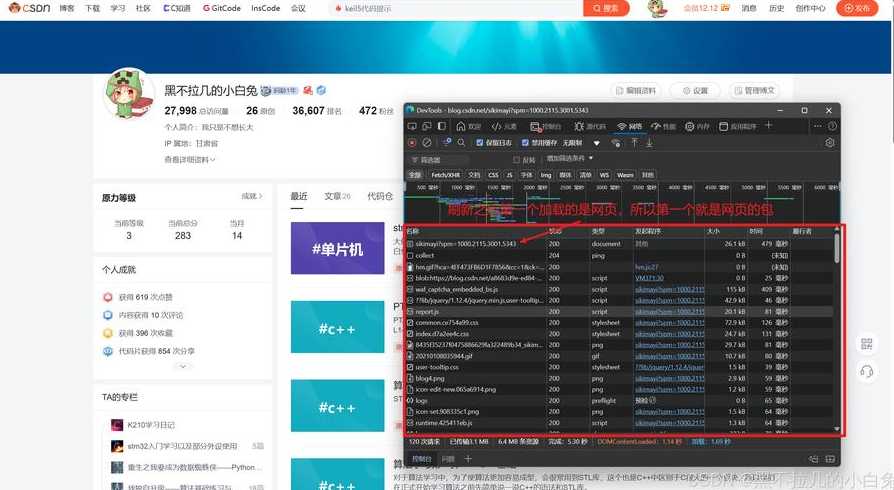Click the floating QR code icon
The height and width of the screenshot is (490, 894).
866,343
